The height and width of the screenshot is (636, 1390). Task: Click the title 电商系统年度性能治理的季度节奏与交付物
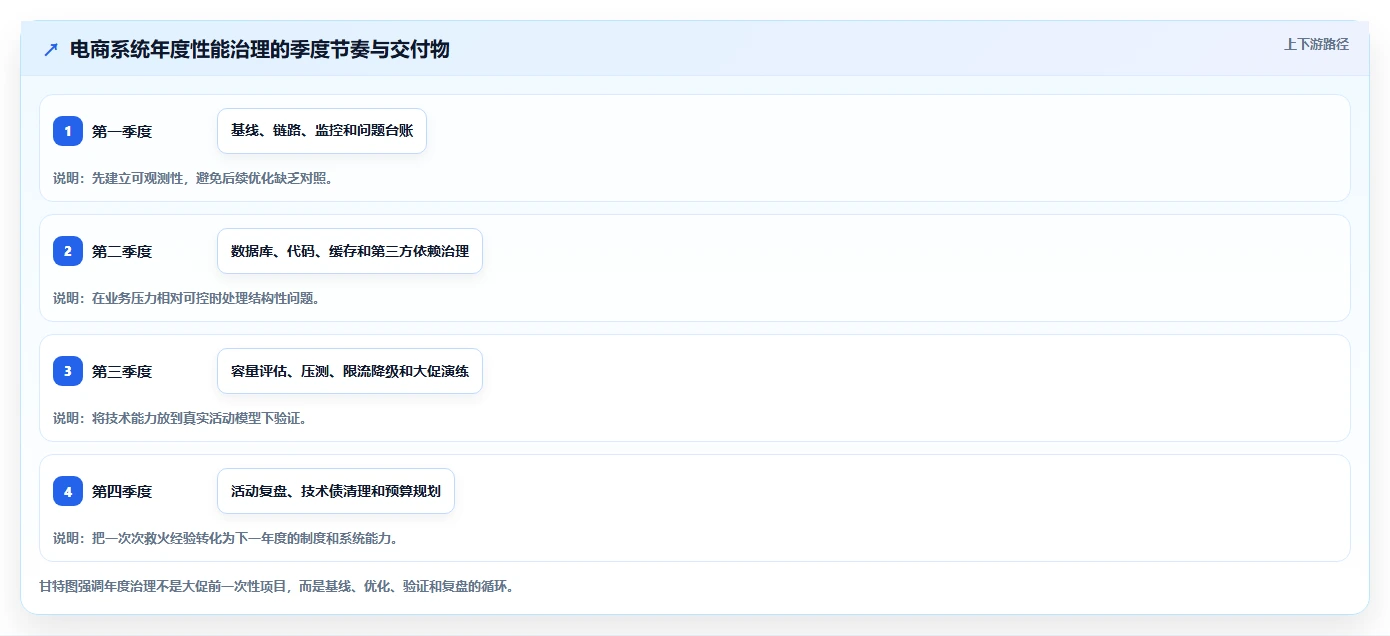coord(260,49)
